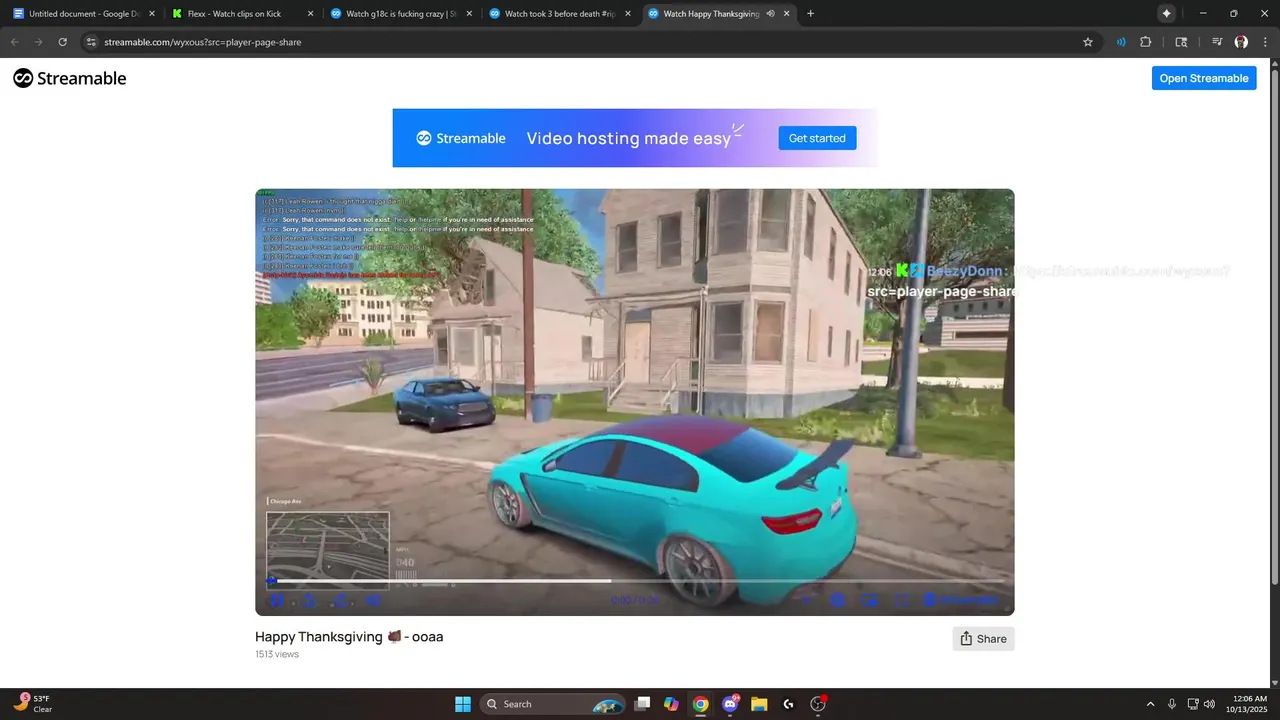Open Copilot from the taskbar
This screenshot has width=1280, height=720.
point(671,704)
